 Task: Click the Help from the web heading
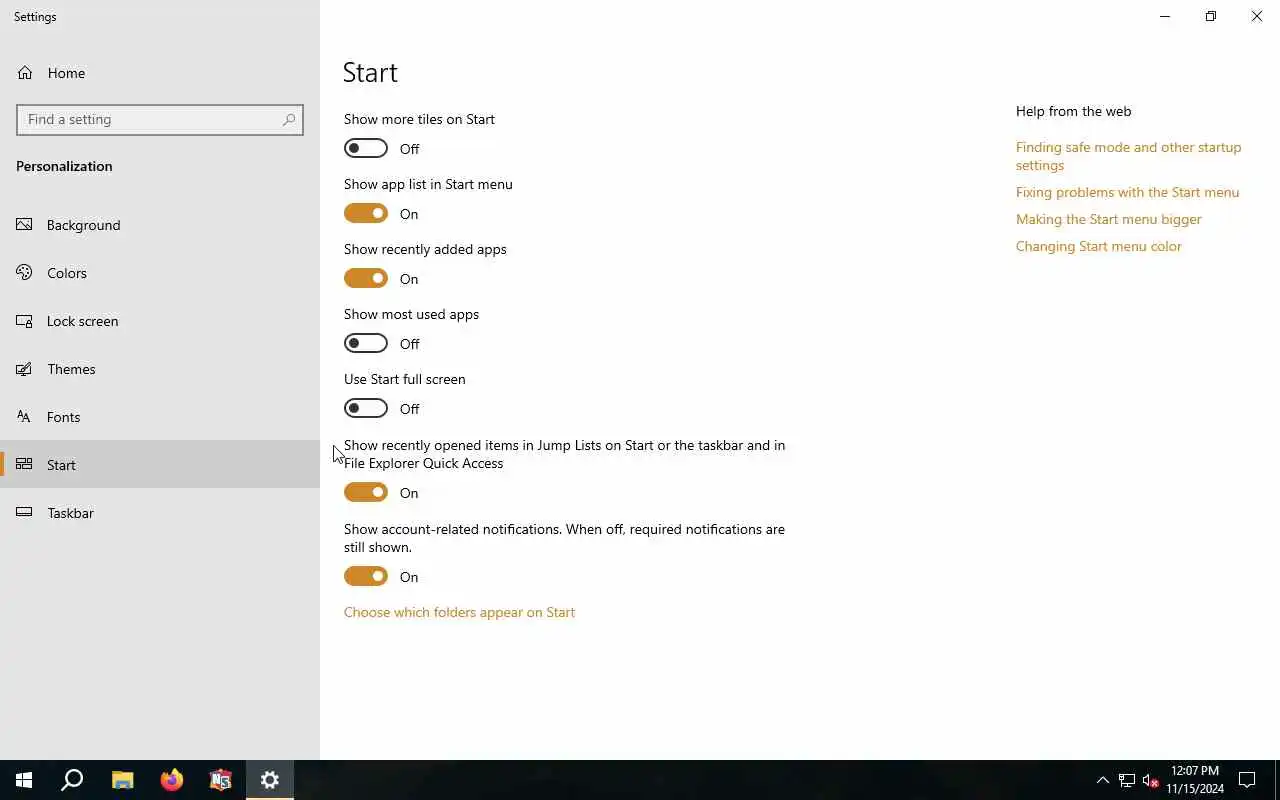pos(1073,111)
